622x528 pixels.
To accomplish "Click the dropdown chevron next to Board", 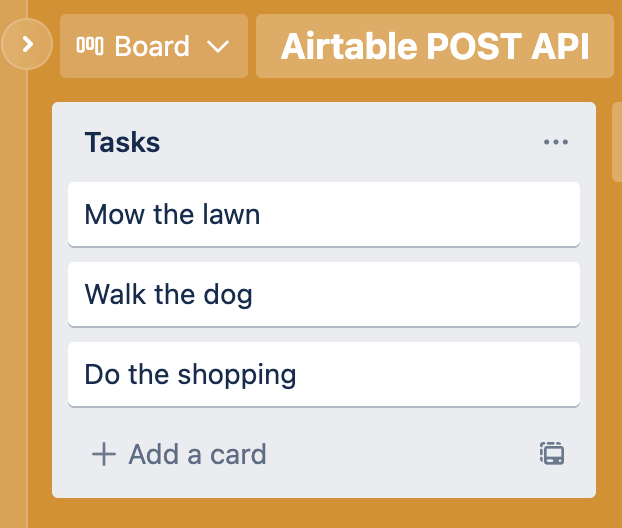I will pos(218,47).
